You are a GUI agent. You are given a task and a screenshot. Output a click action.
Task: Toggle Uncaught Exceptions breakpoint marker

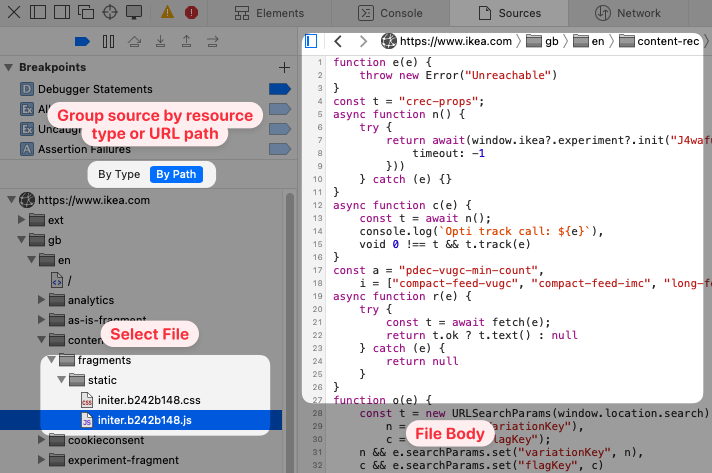(x=280, y=129)
